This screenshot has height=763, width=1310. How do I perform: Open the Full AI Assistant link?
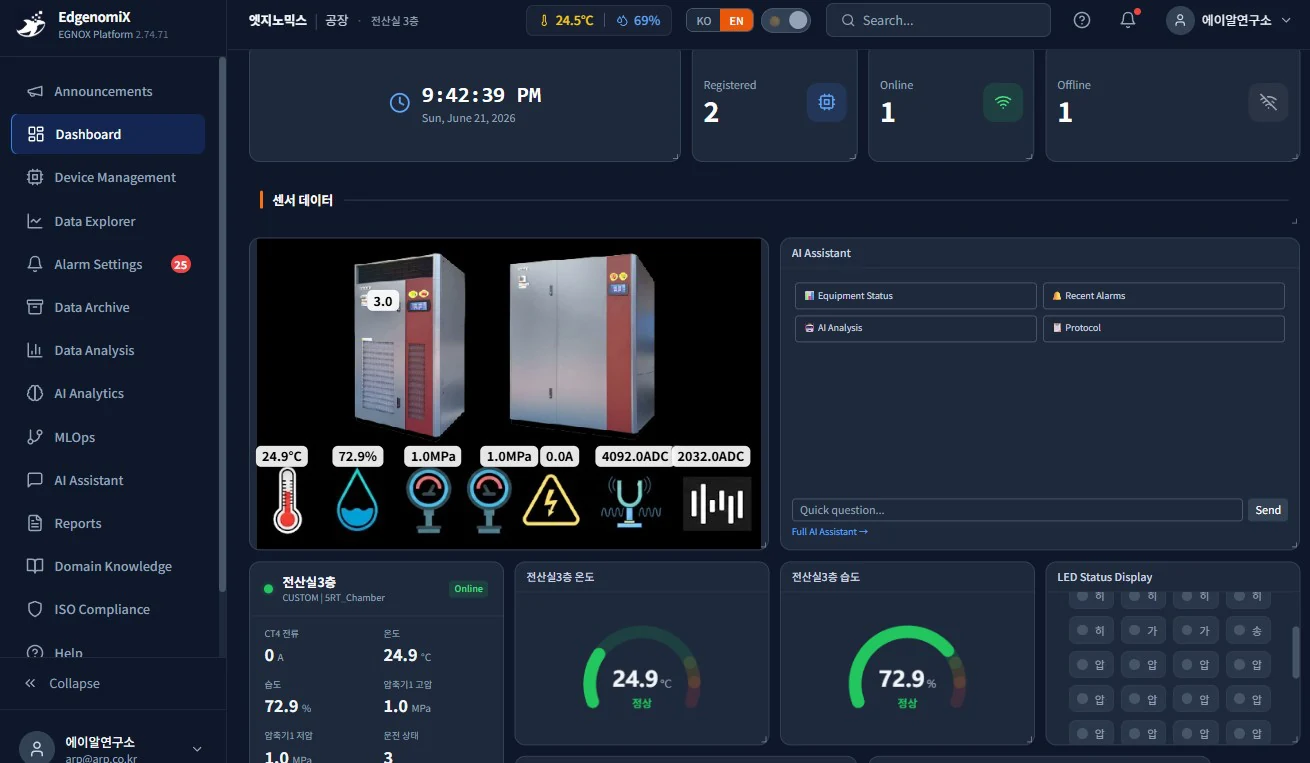[x=829, y=532]
